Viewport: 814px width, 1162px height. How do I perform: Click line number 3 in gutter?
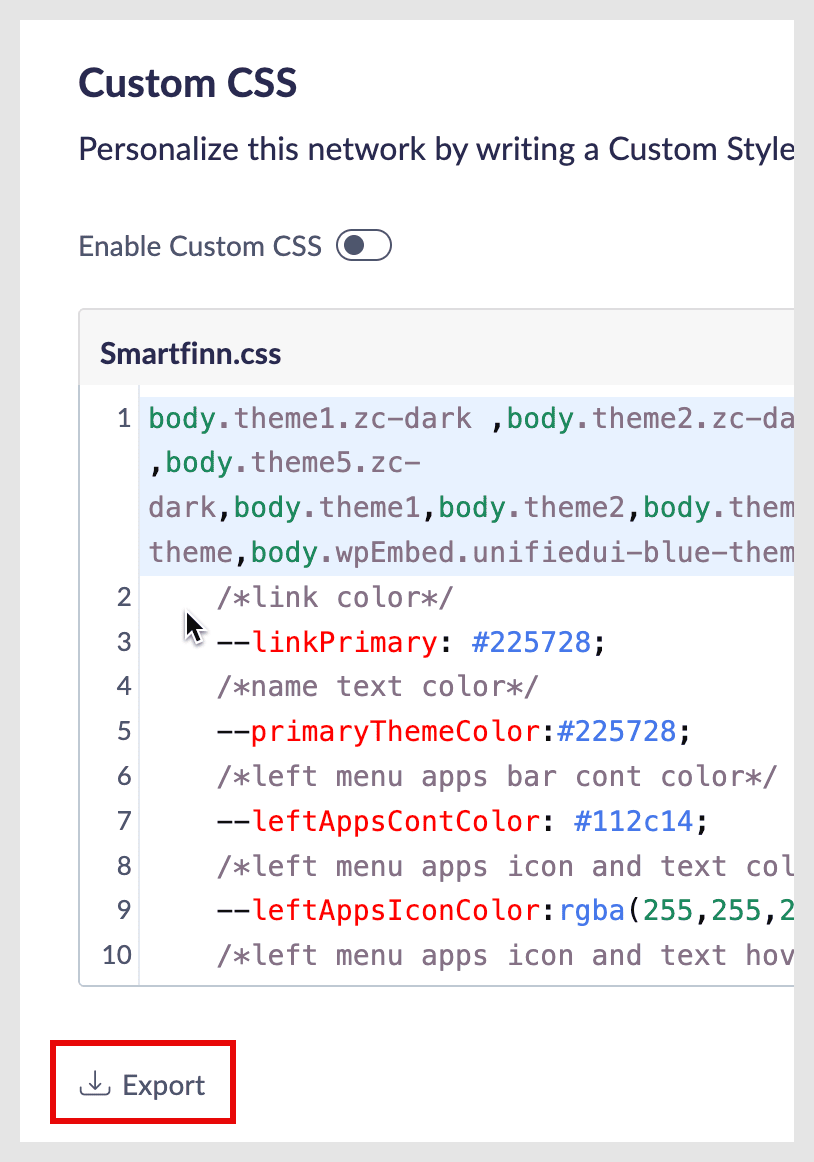pyautogui.click(x=124, y=642)
